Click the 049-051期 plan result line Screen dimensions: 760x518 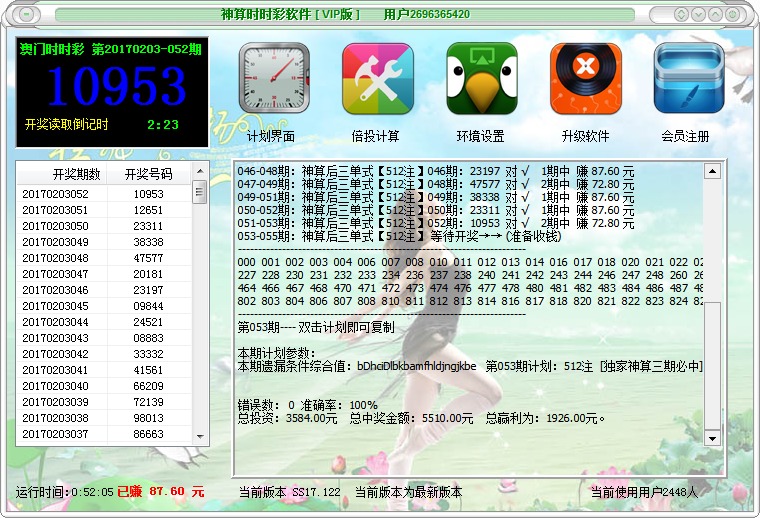(436, 197)
